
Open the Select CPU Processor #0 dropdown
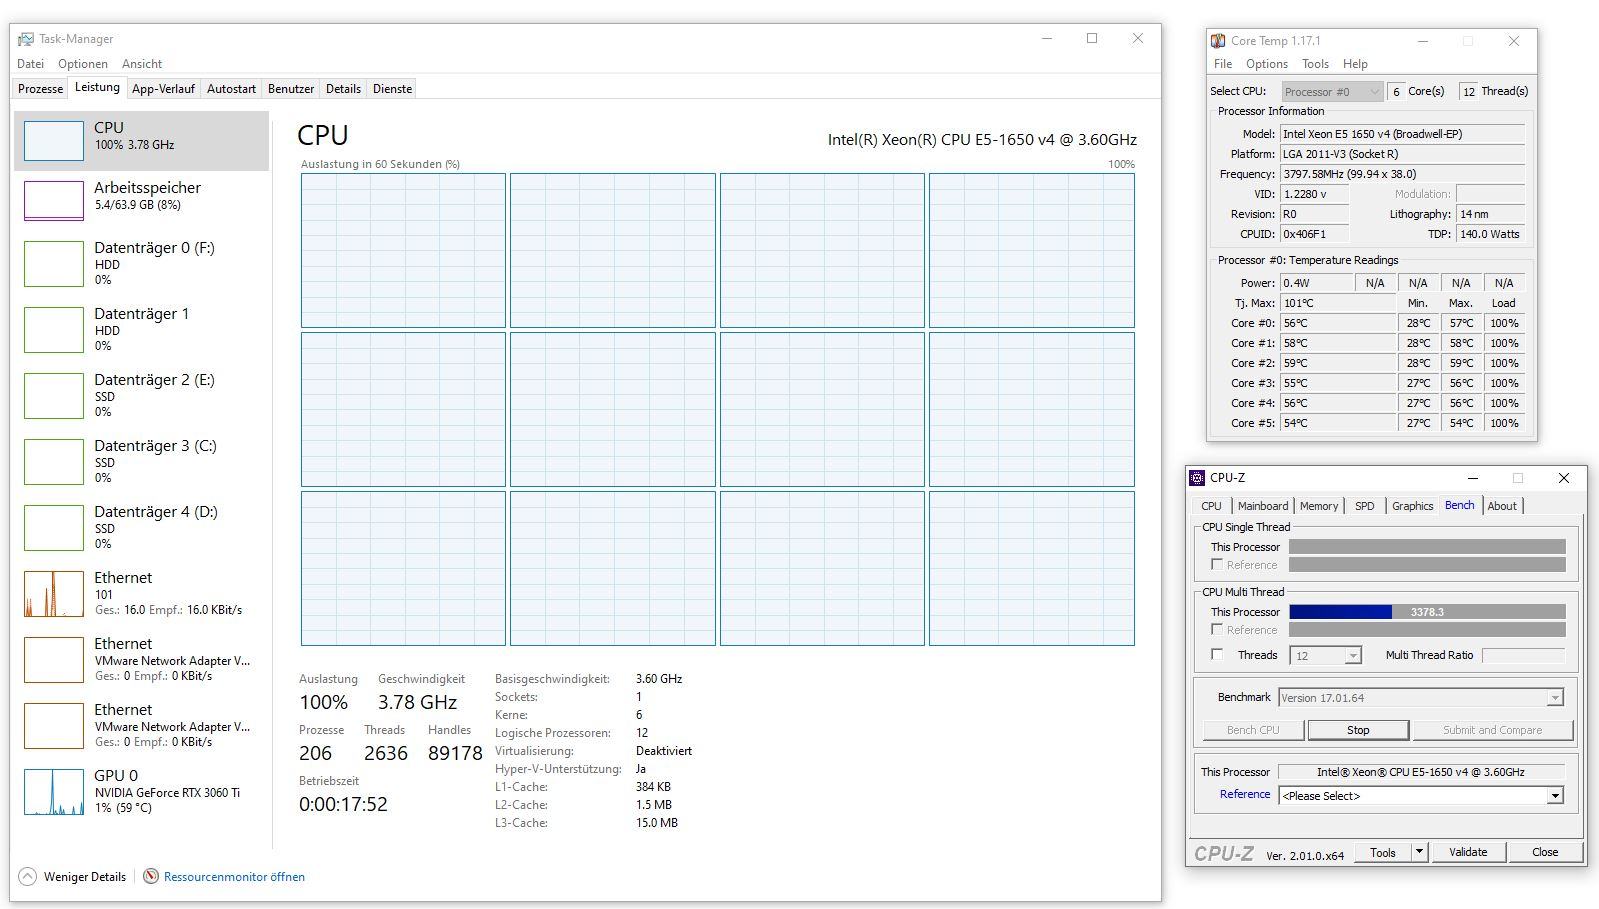click(1332, 91)
